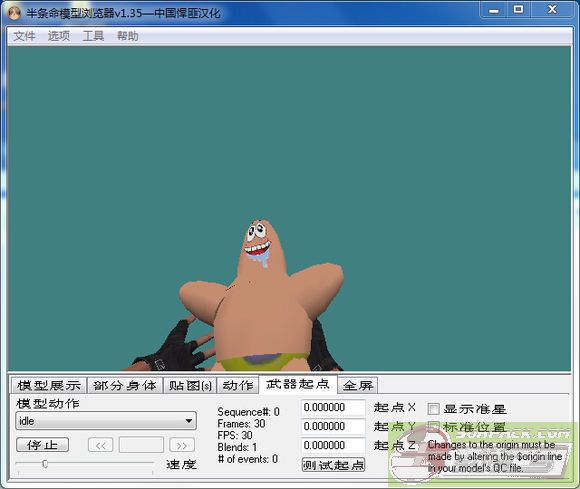Click the 停止 button

click(42, 445)
